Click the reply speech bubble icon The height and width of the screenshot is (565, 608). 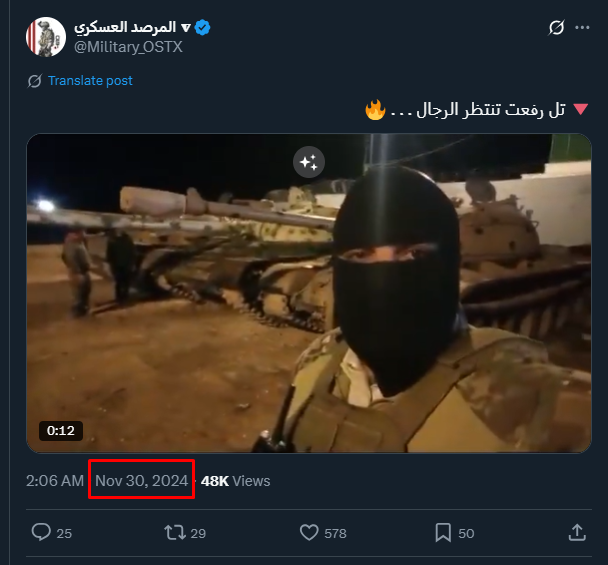[41, 532]
